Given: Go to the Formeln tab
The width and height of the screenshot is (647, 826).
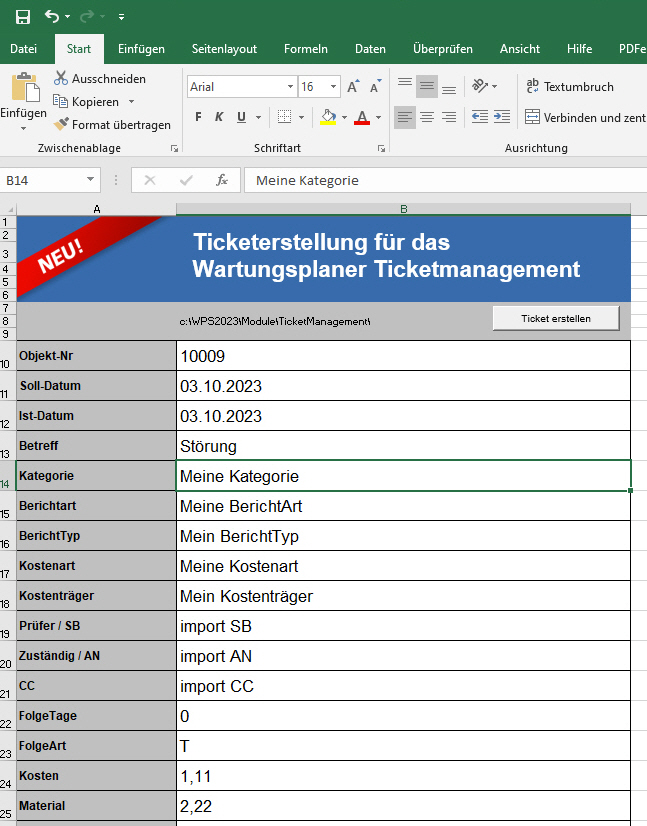Looking at the screenshot, I should click(306, 49).
